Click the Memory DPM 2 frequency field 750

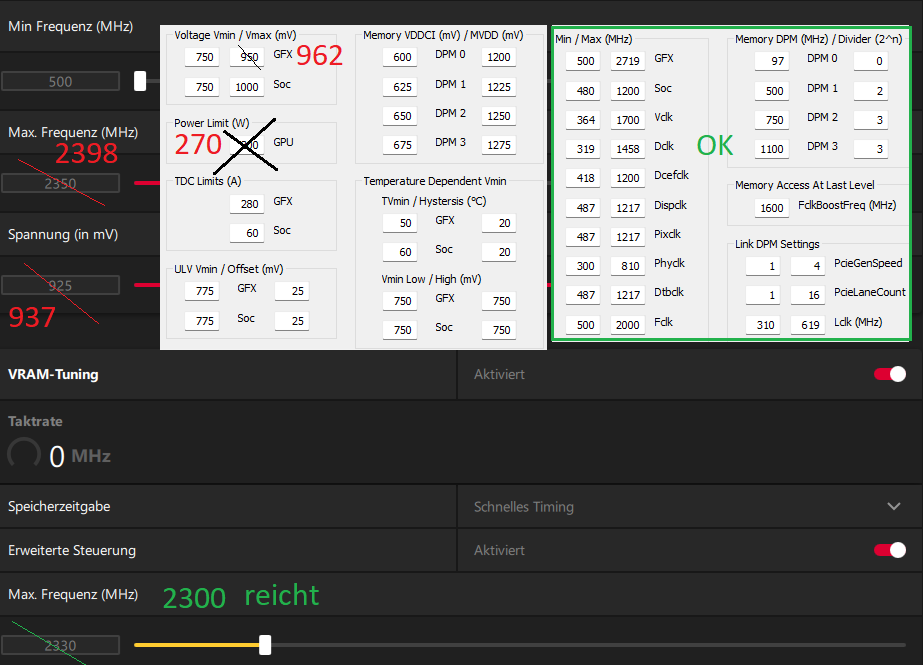click(772, 120)
